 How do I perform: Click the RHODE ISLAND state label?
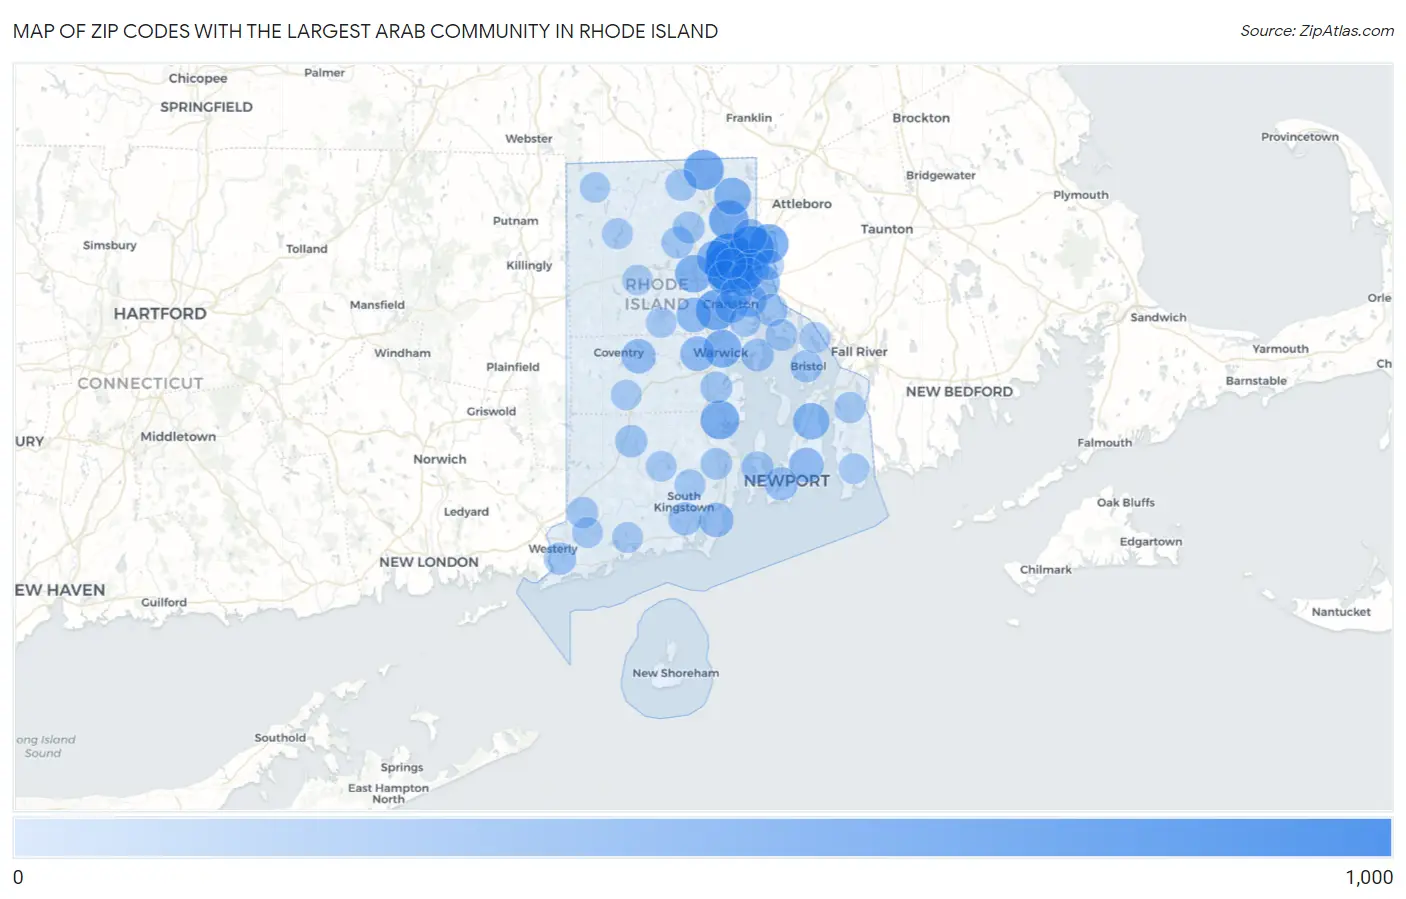point(657,294)
